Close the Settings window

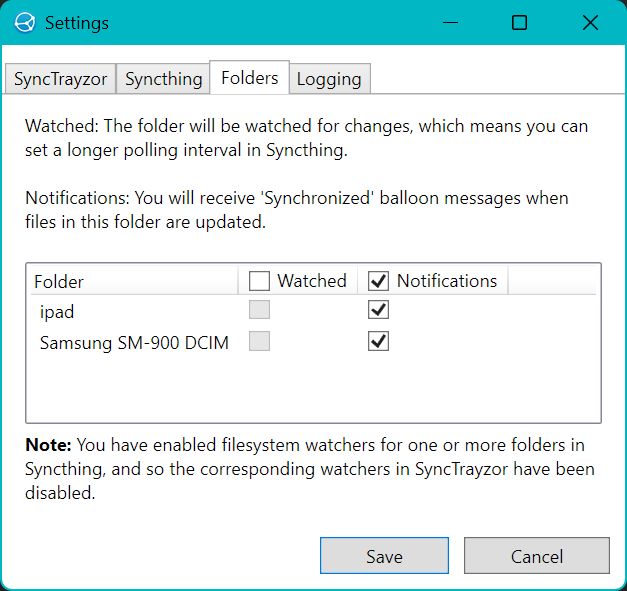[590, 22]
